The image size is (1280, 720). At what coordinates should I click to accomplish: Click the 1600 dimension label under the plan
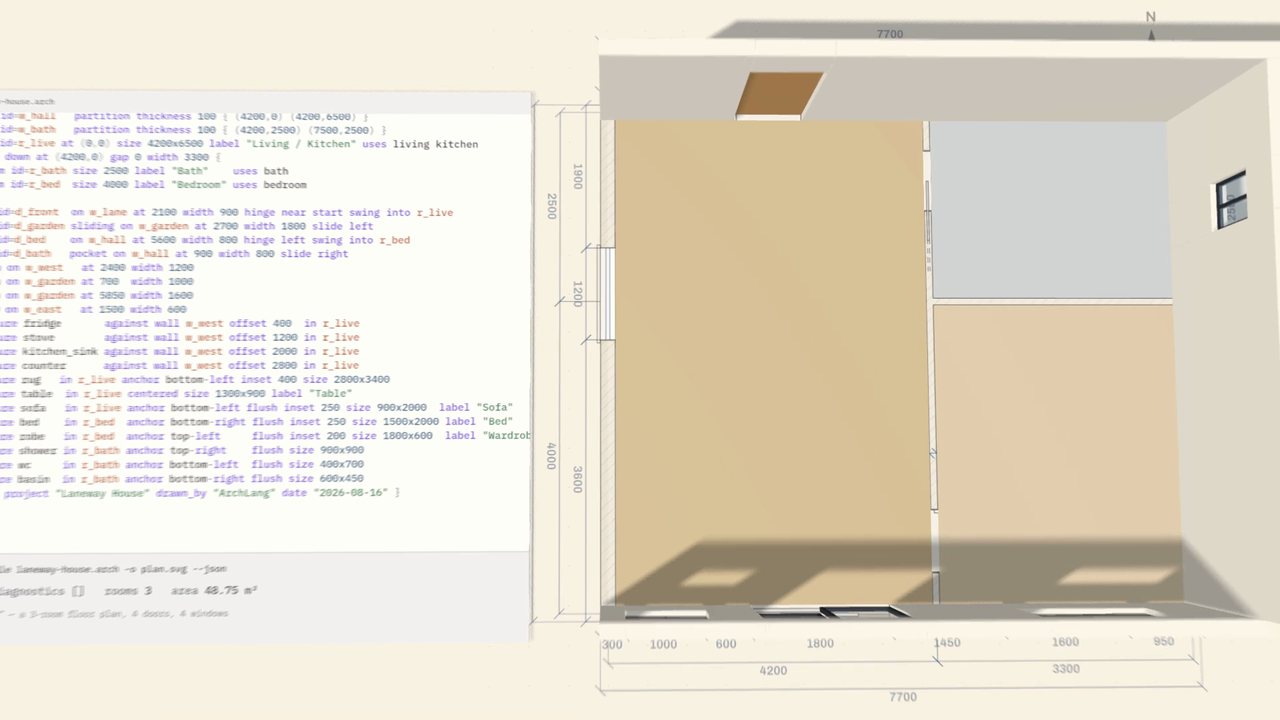click(x=1066, y=642)
